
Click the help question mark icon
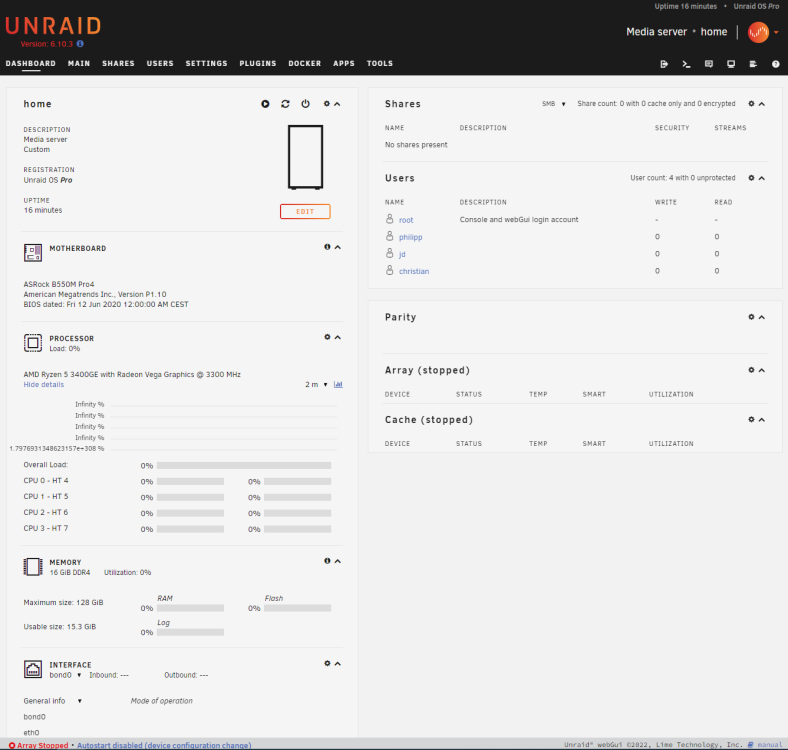[x=775, y=64]
